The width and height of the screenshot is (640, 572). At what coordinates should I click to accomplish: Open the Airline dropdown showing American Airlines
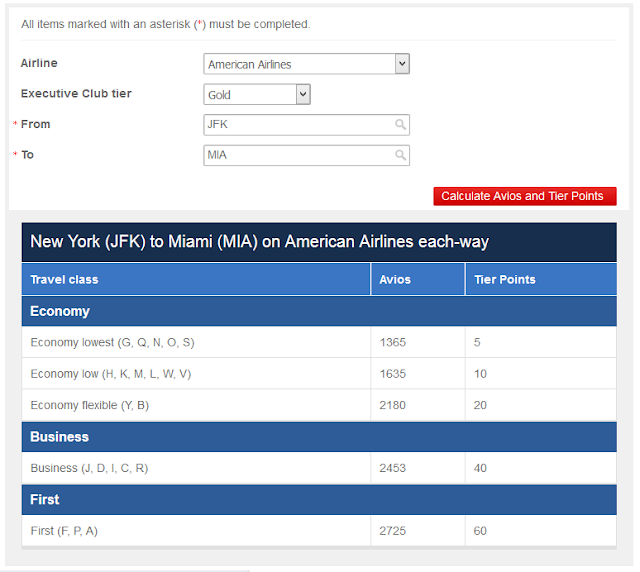(x=306, y=64)
